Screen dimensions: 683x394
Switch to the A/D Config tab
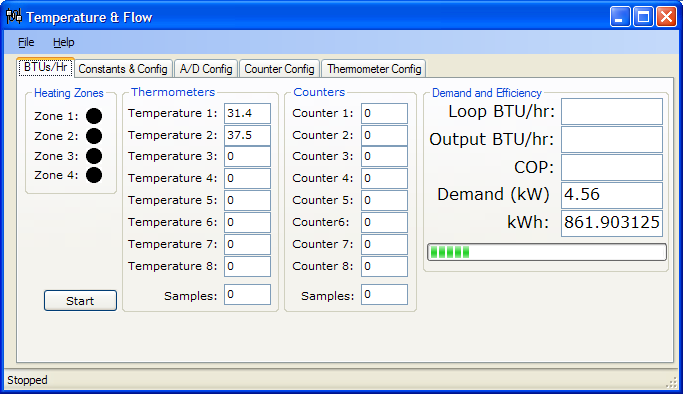point(206,69)
